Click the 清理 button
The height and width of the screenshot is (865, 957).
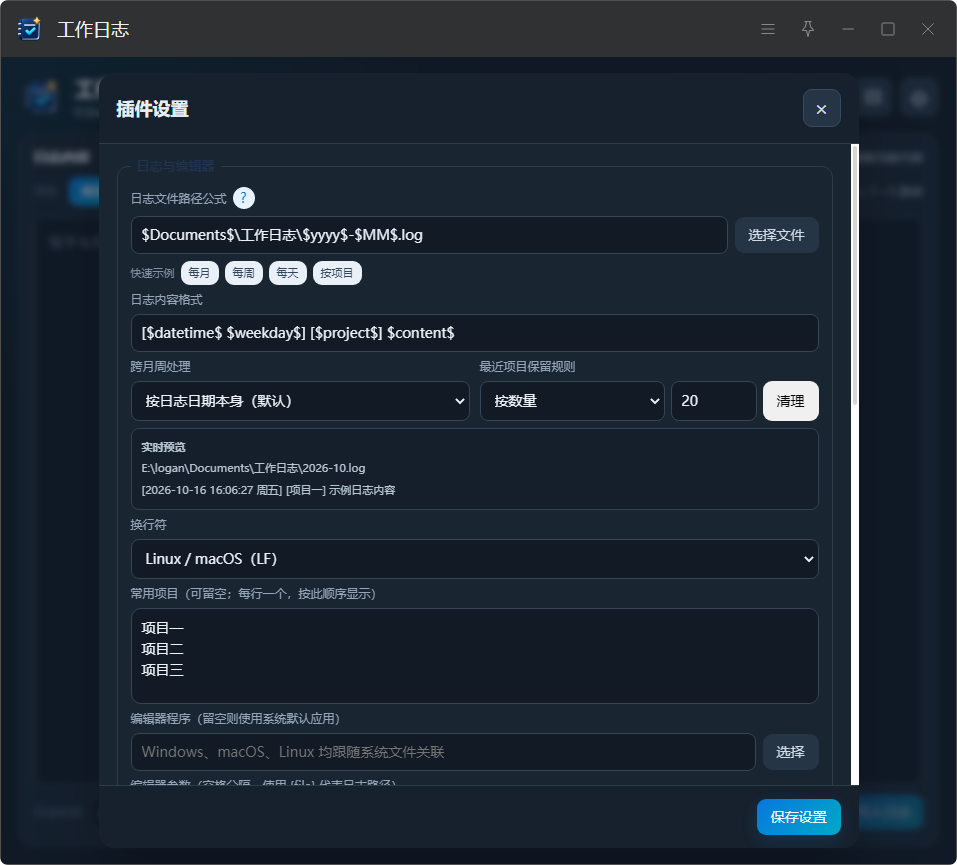[790, 401]
